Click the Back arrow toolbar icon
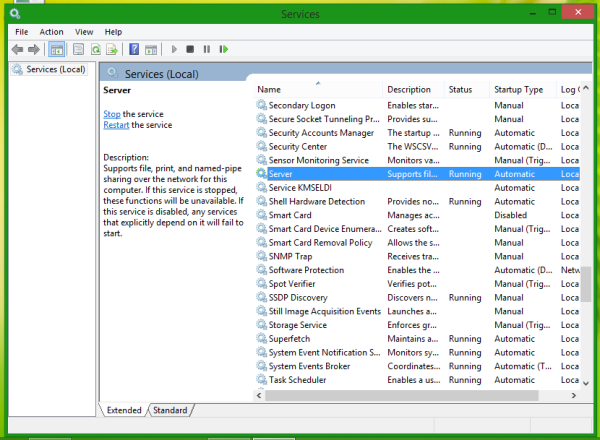 pos(18,49)
